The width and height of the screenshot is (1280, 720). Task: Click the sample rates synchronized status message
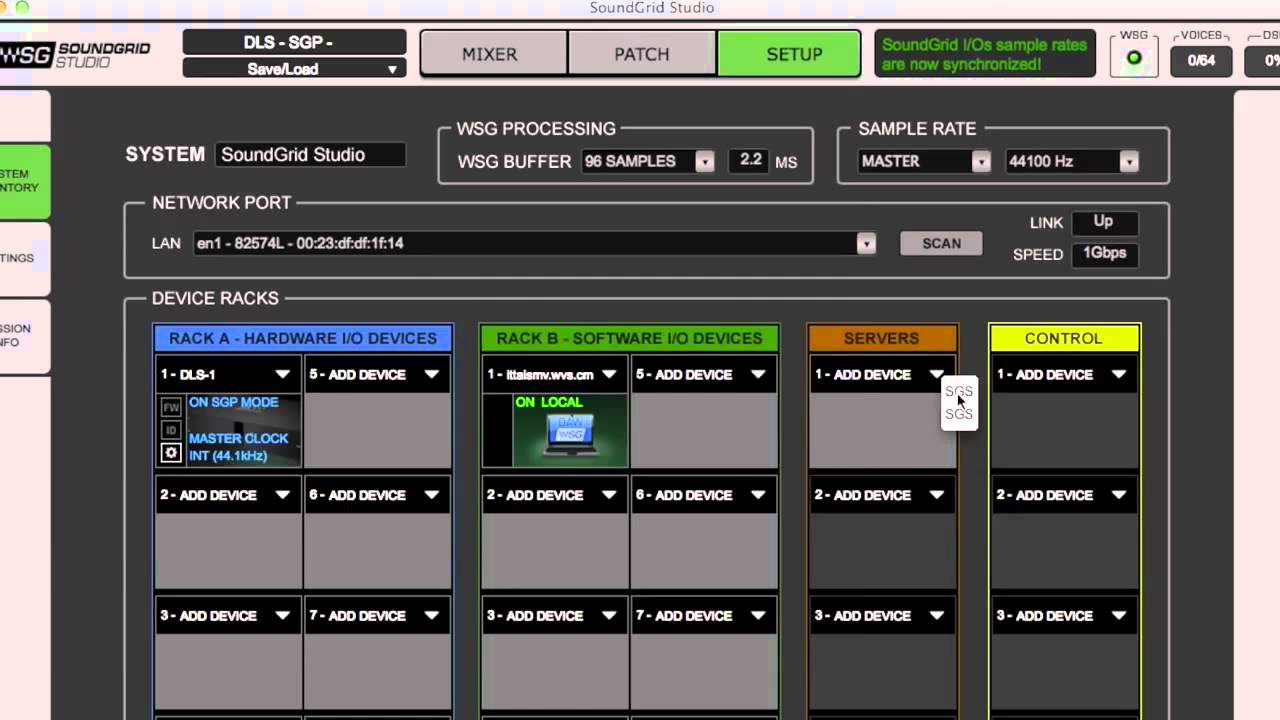[x=984, y=55]
